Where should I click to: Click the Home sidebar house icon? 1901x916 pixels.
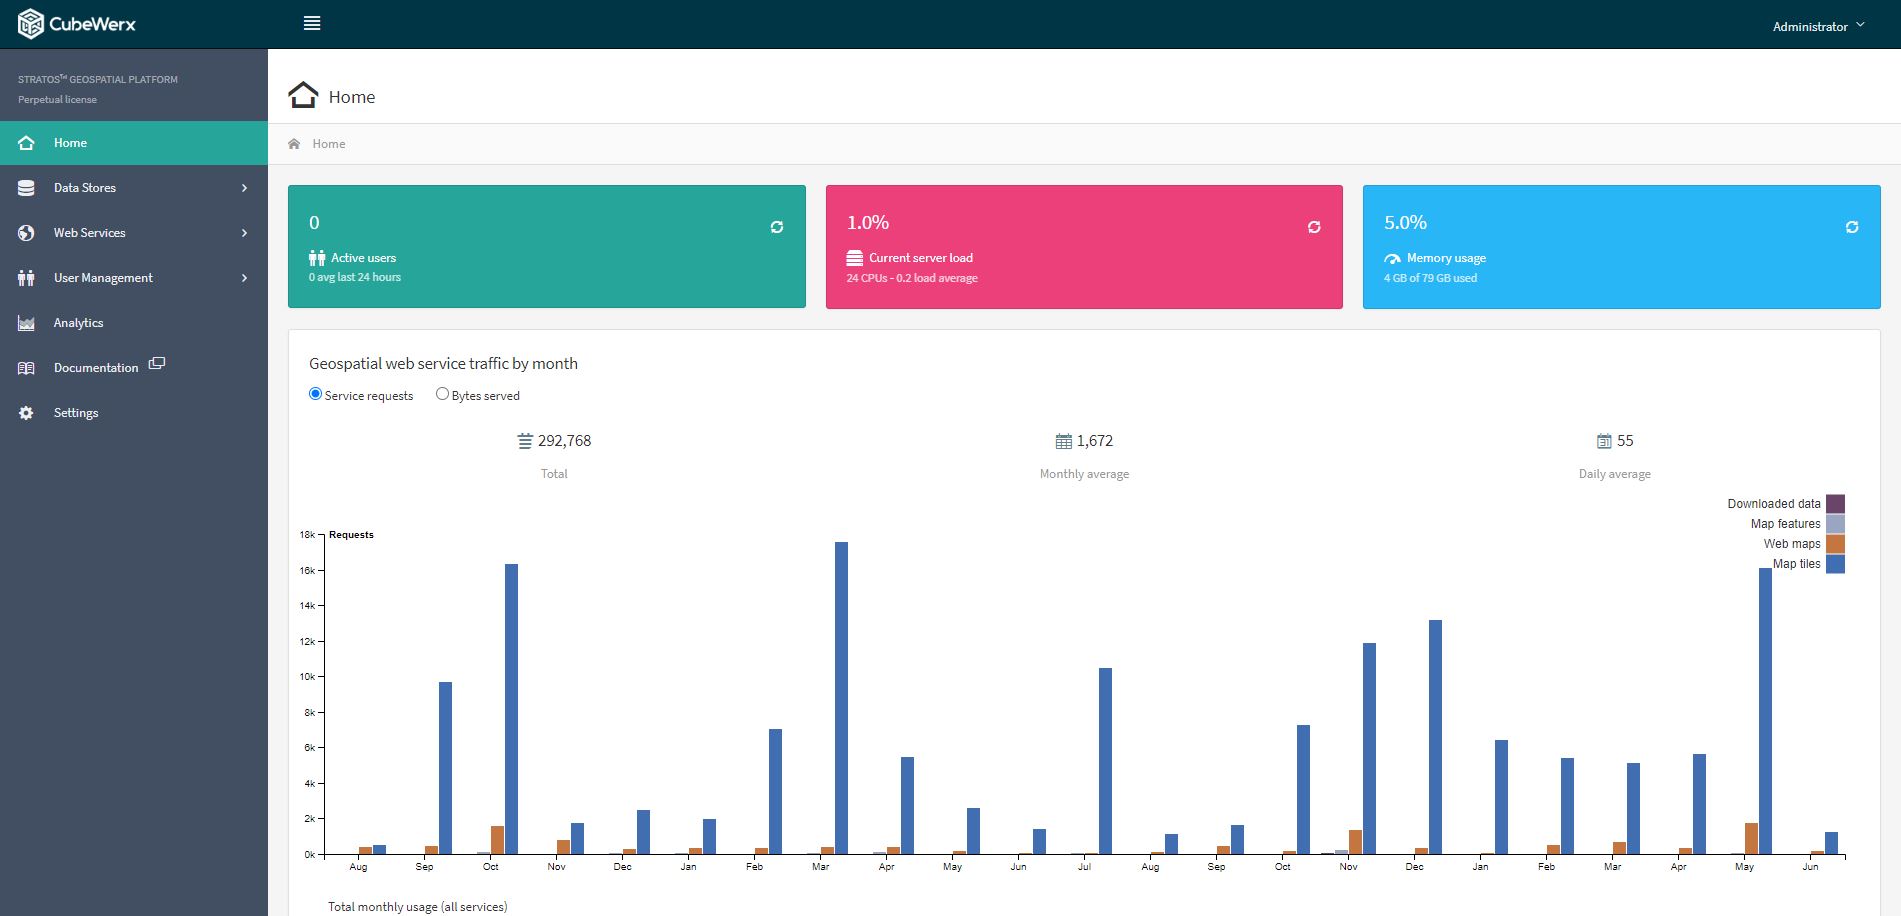27,143
